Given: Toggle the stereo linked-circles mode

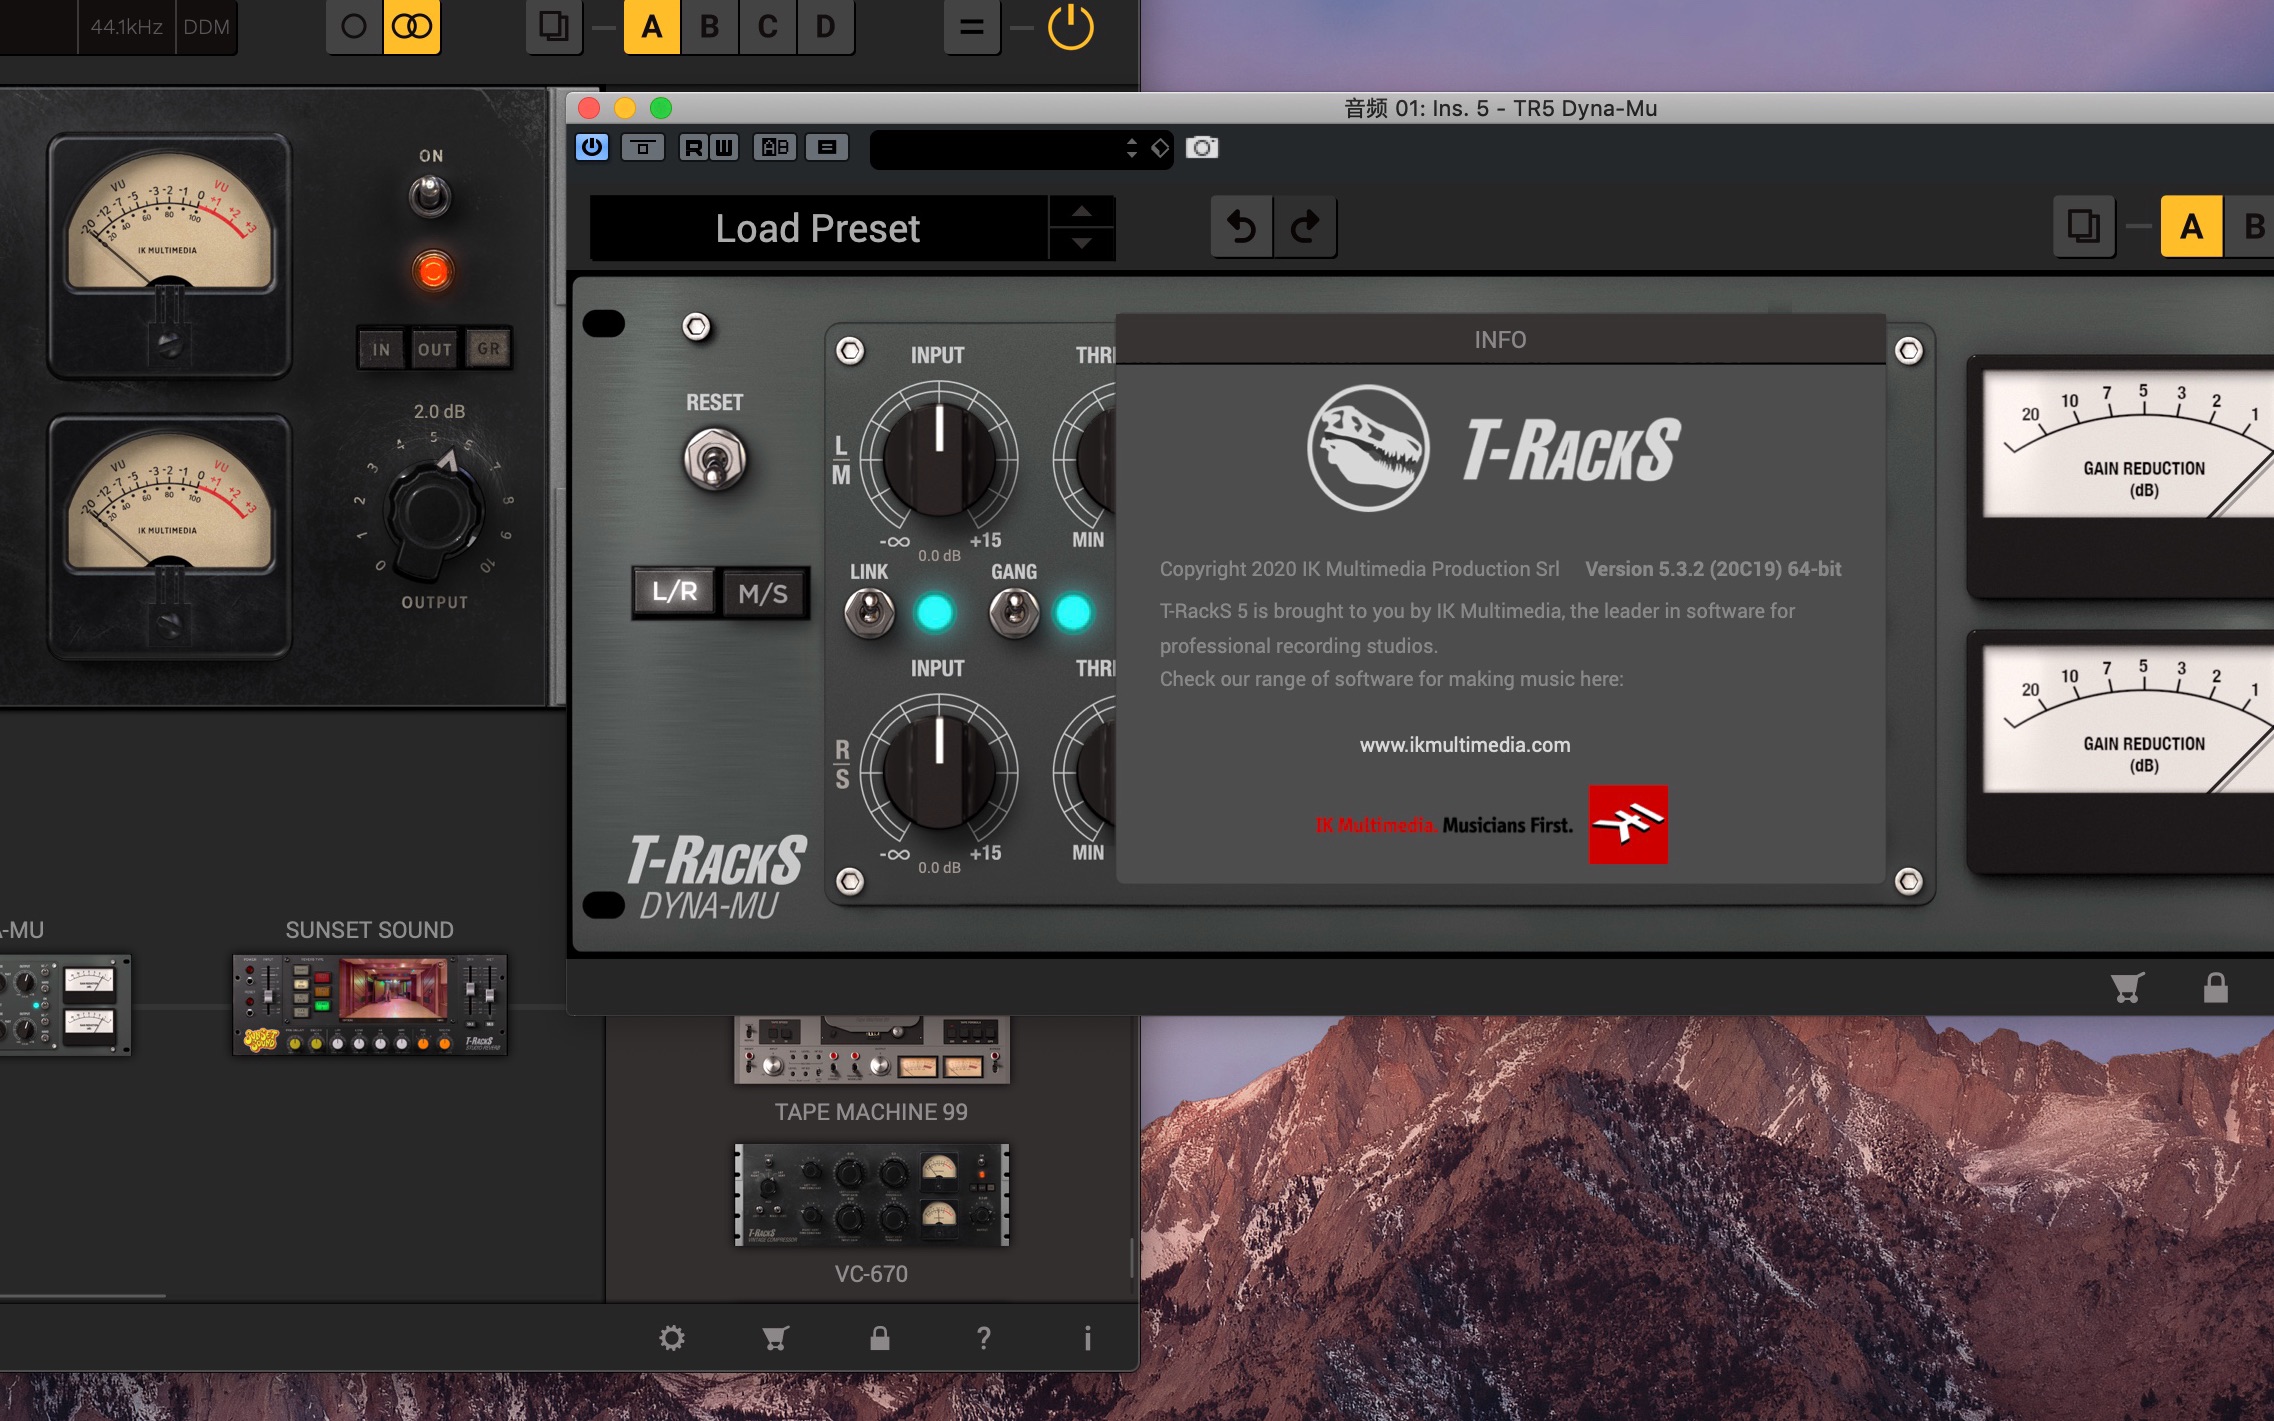Looking at the screenshot, I should (x=412, y=26).
